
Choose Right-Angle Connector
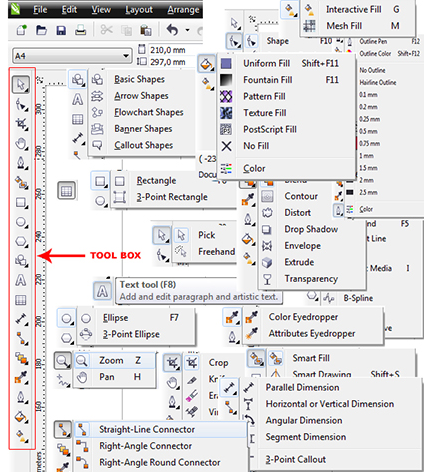click(x=145, y=446)
